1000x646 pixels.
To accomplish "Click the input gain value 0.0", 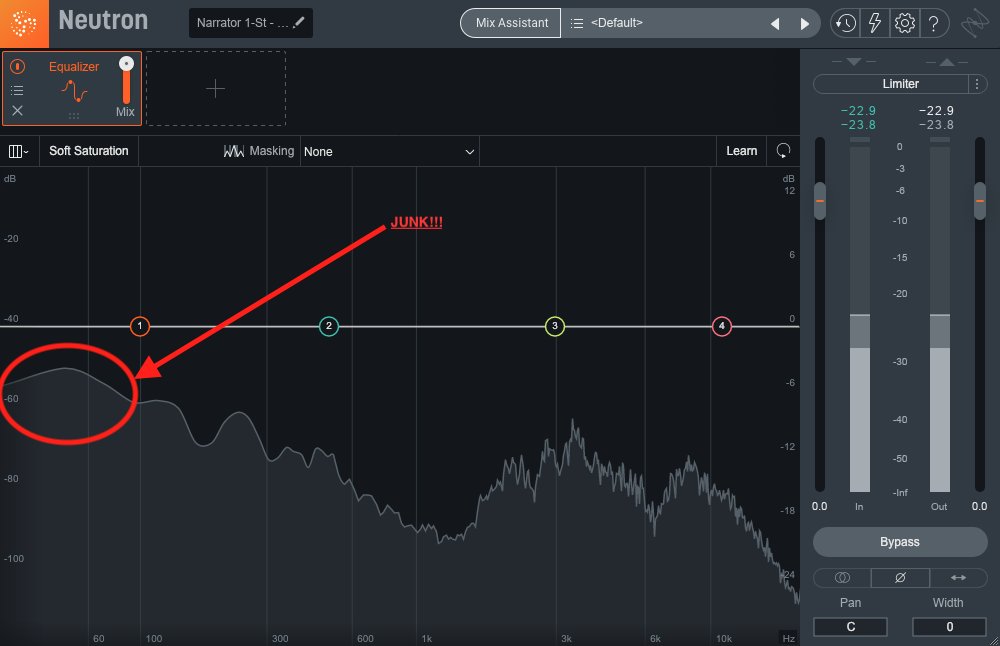I will 820,506.
